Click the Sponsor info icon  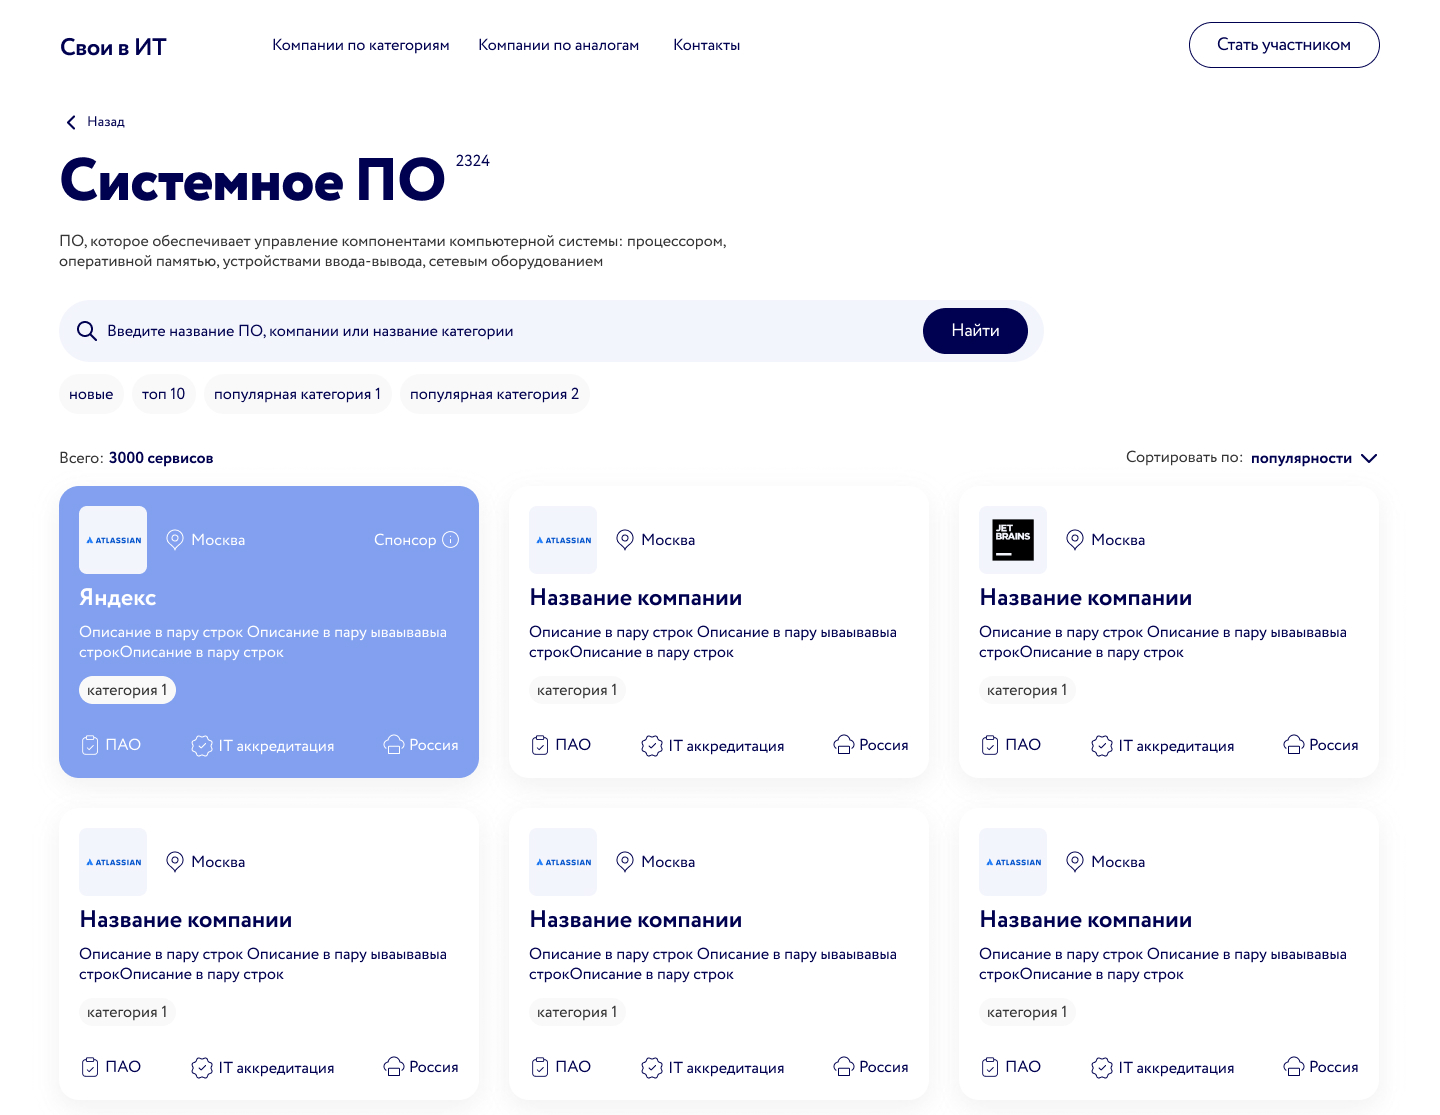pyautogui.click(x=451, y=540)
